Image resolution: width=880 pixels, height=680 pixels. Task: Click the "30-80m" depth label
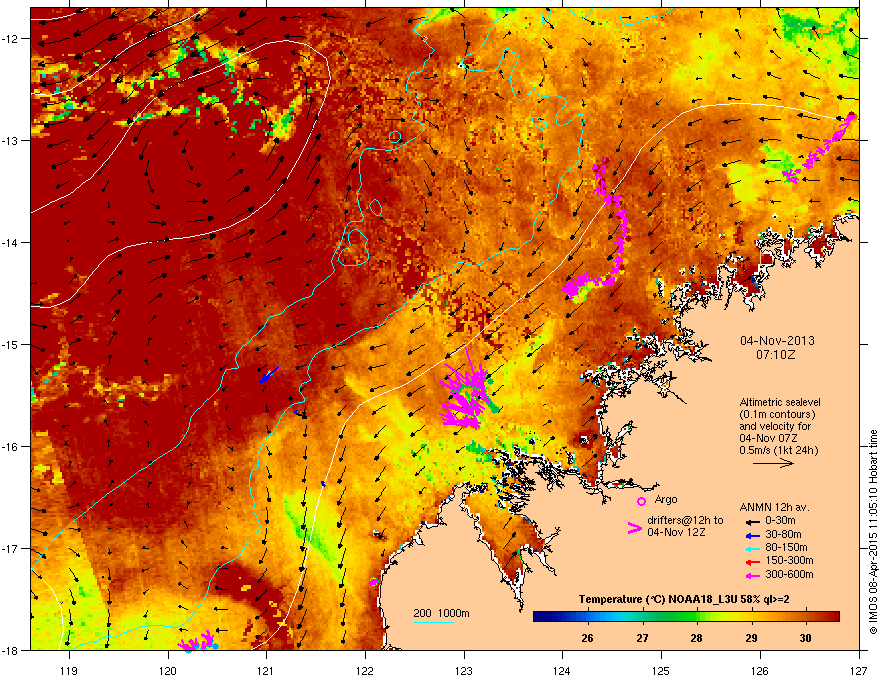click(783, 534)
